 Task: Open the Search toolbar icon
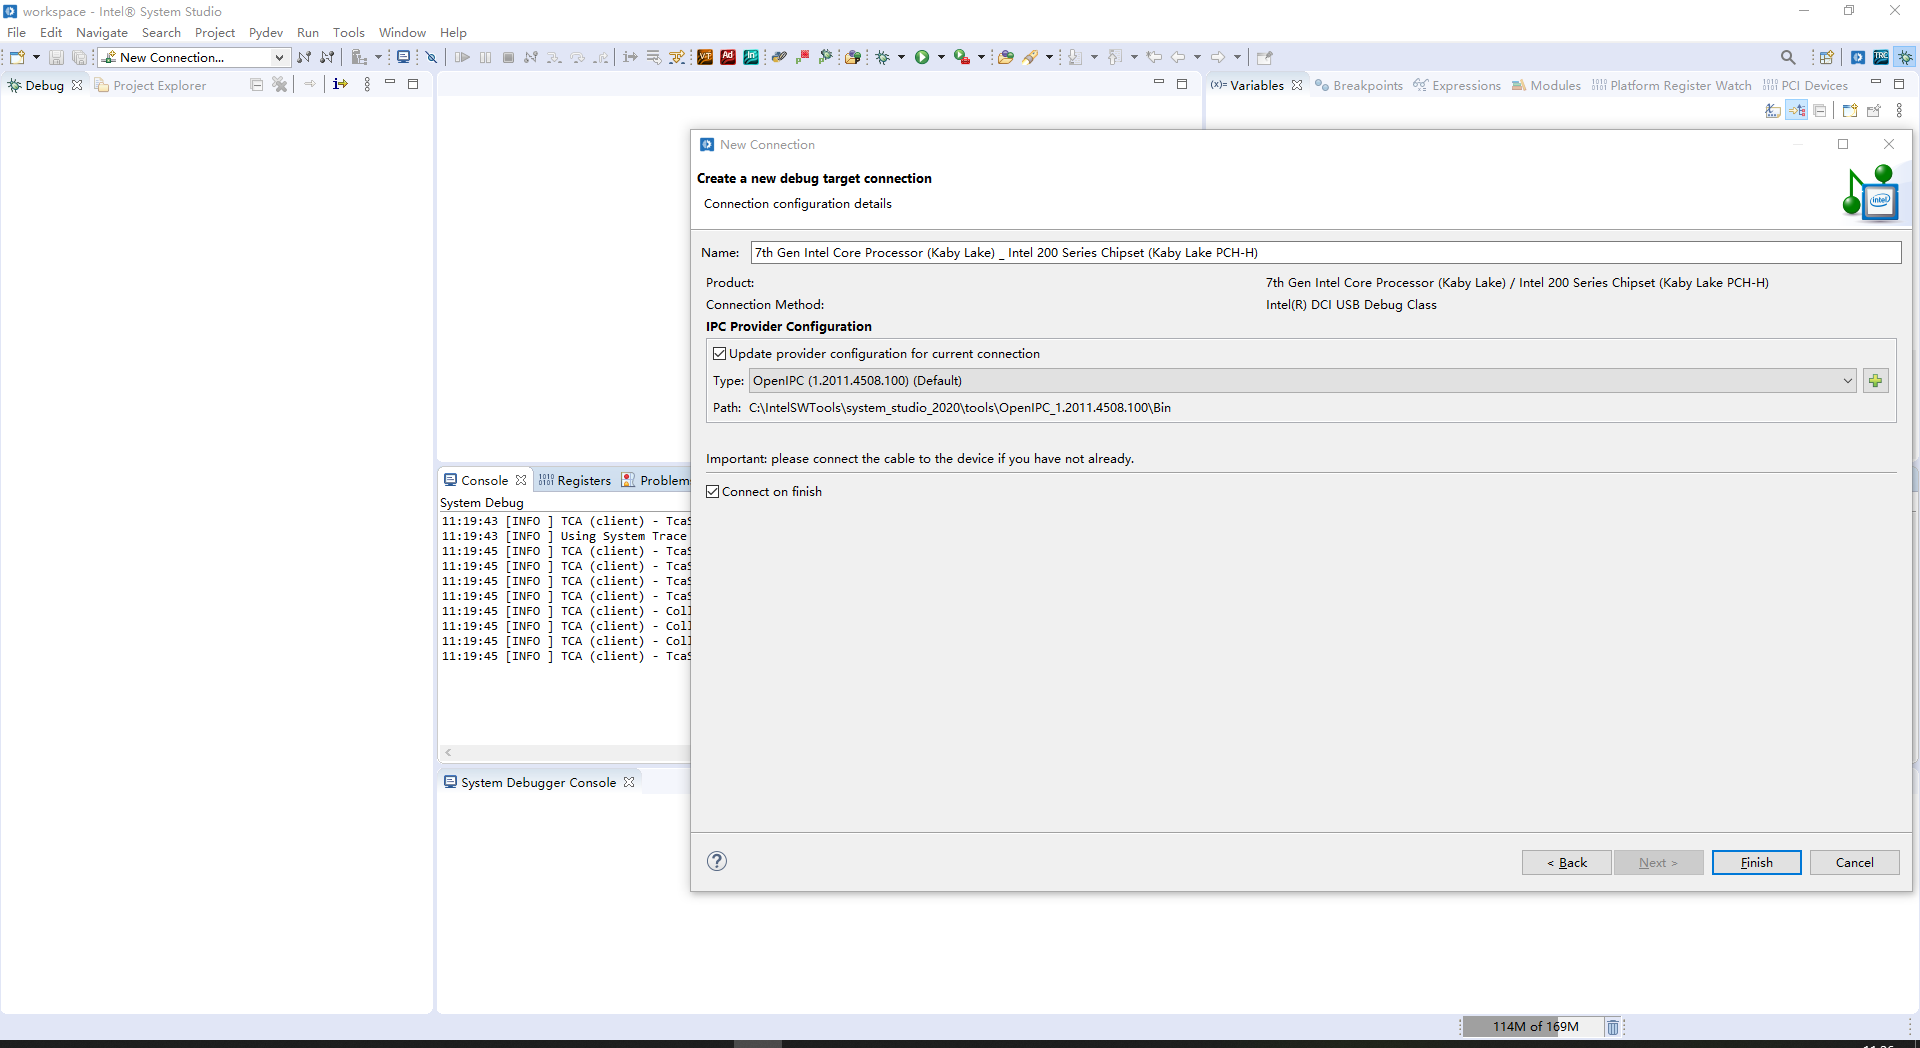pos(1789,57)
